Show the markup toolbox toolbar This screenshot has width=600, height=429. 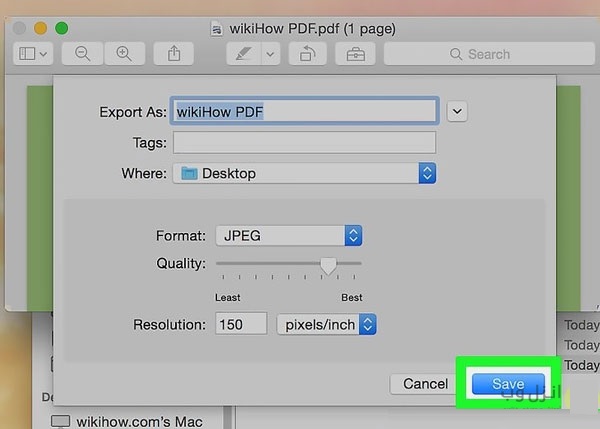pos(355,54)
